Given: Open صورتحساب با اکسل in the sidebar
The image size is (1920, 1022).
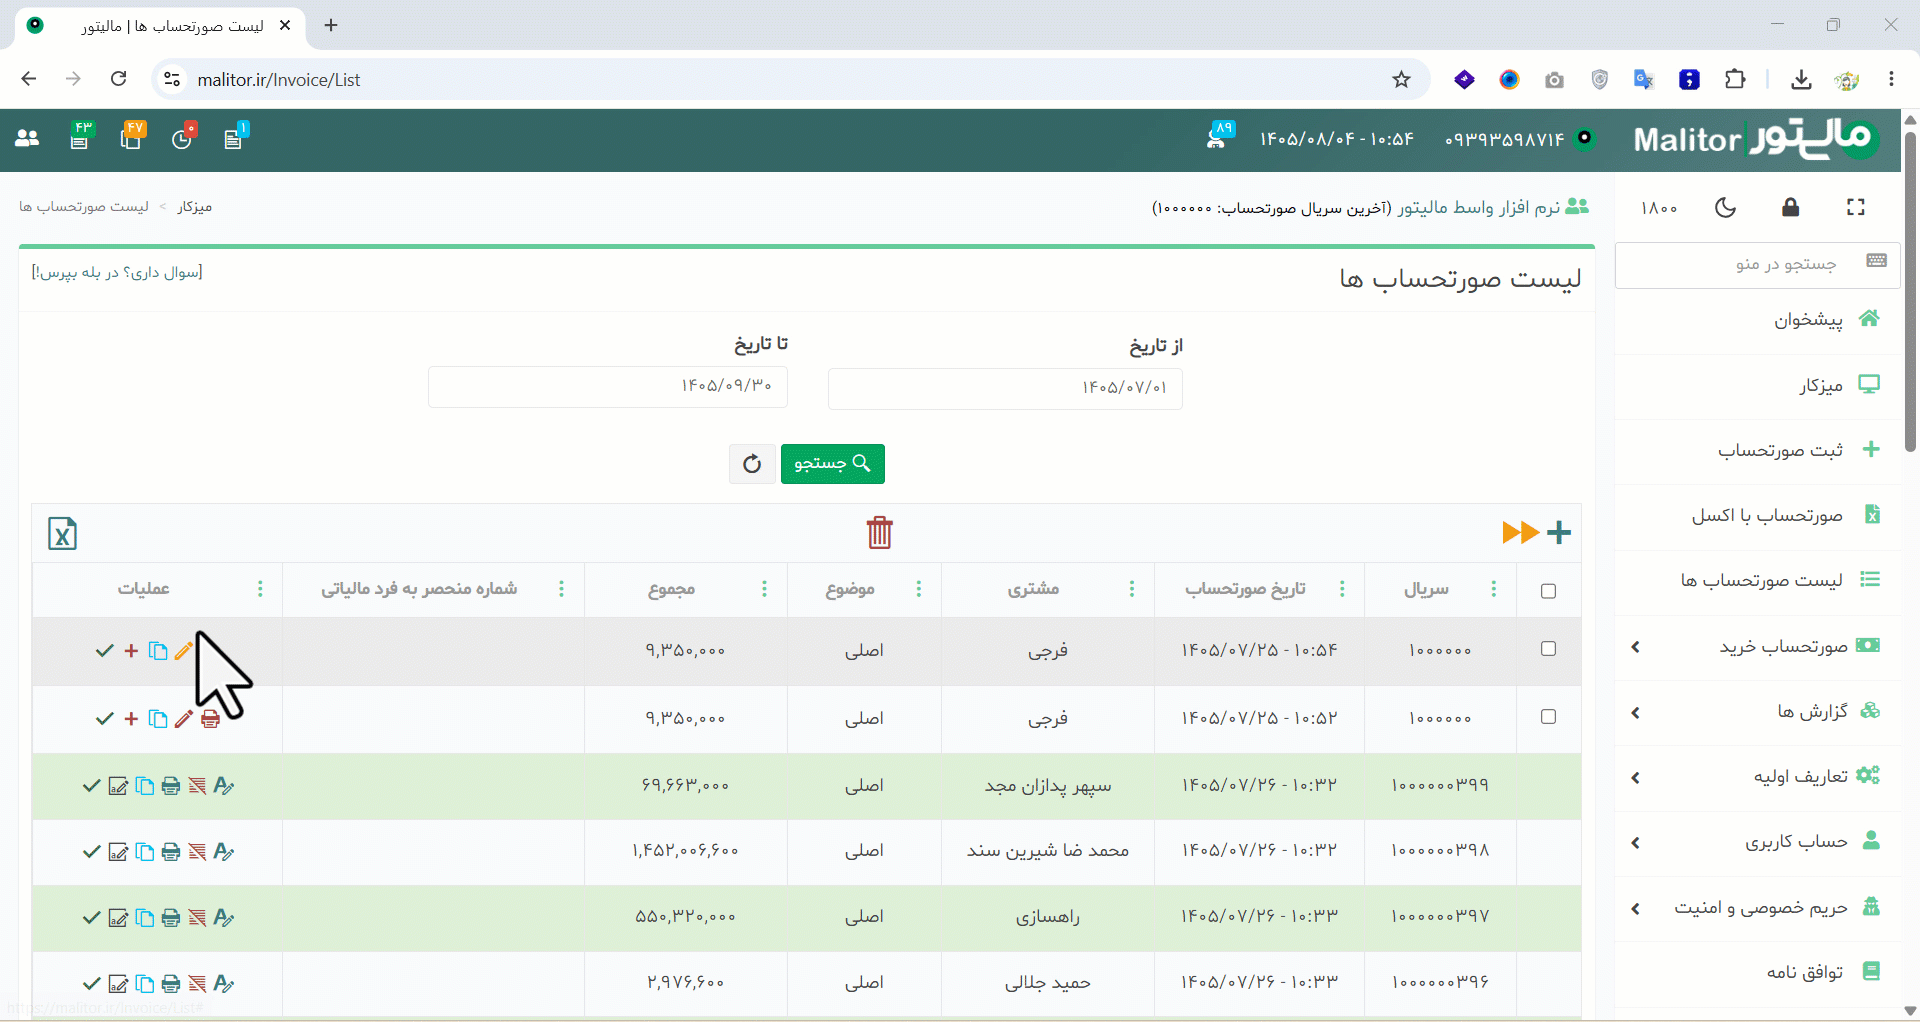Looking at the screenshot, I should (x=1758, y=516).
